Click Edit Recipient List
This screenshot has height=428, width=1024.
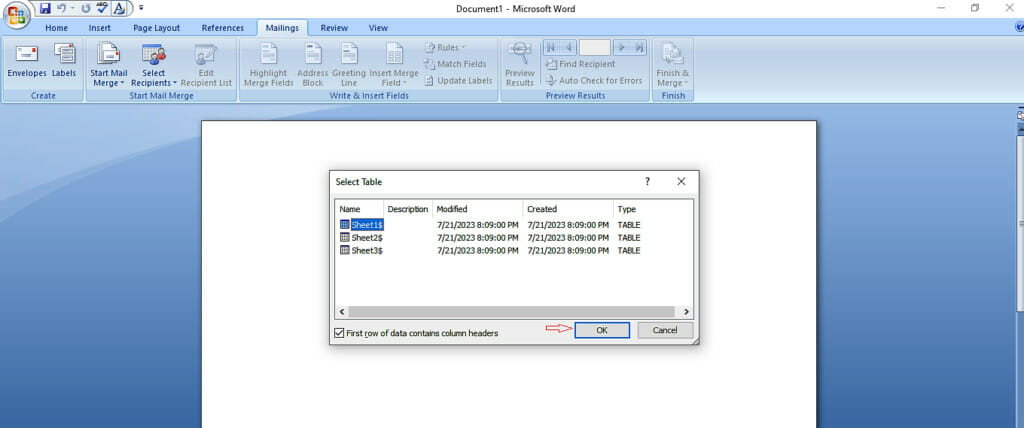pyautogui.click(x=206, y=64)
